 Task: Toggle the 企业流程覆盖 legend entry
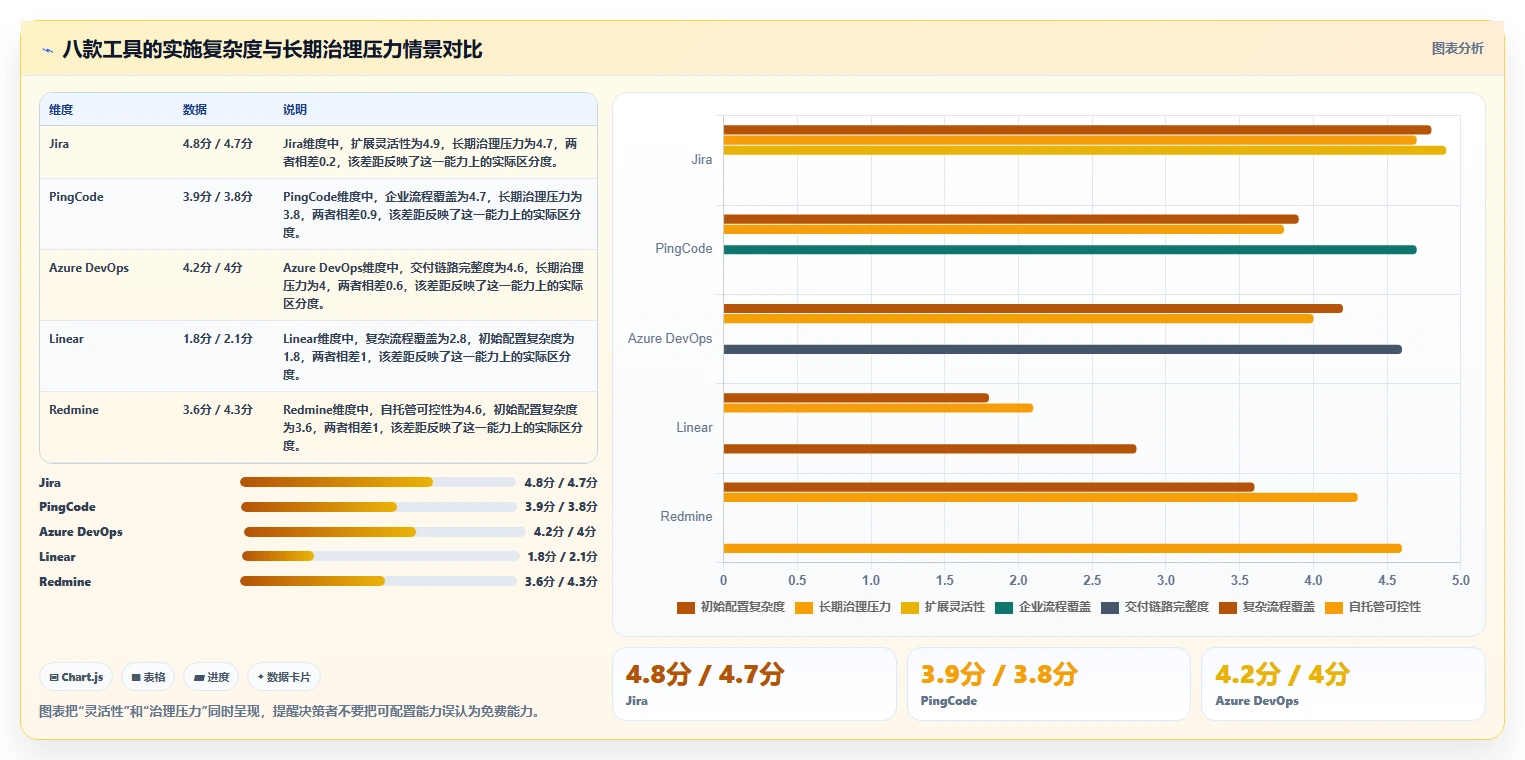pos(1043,607)
